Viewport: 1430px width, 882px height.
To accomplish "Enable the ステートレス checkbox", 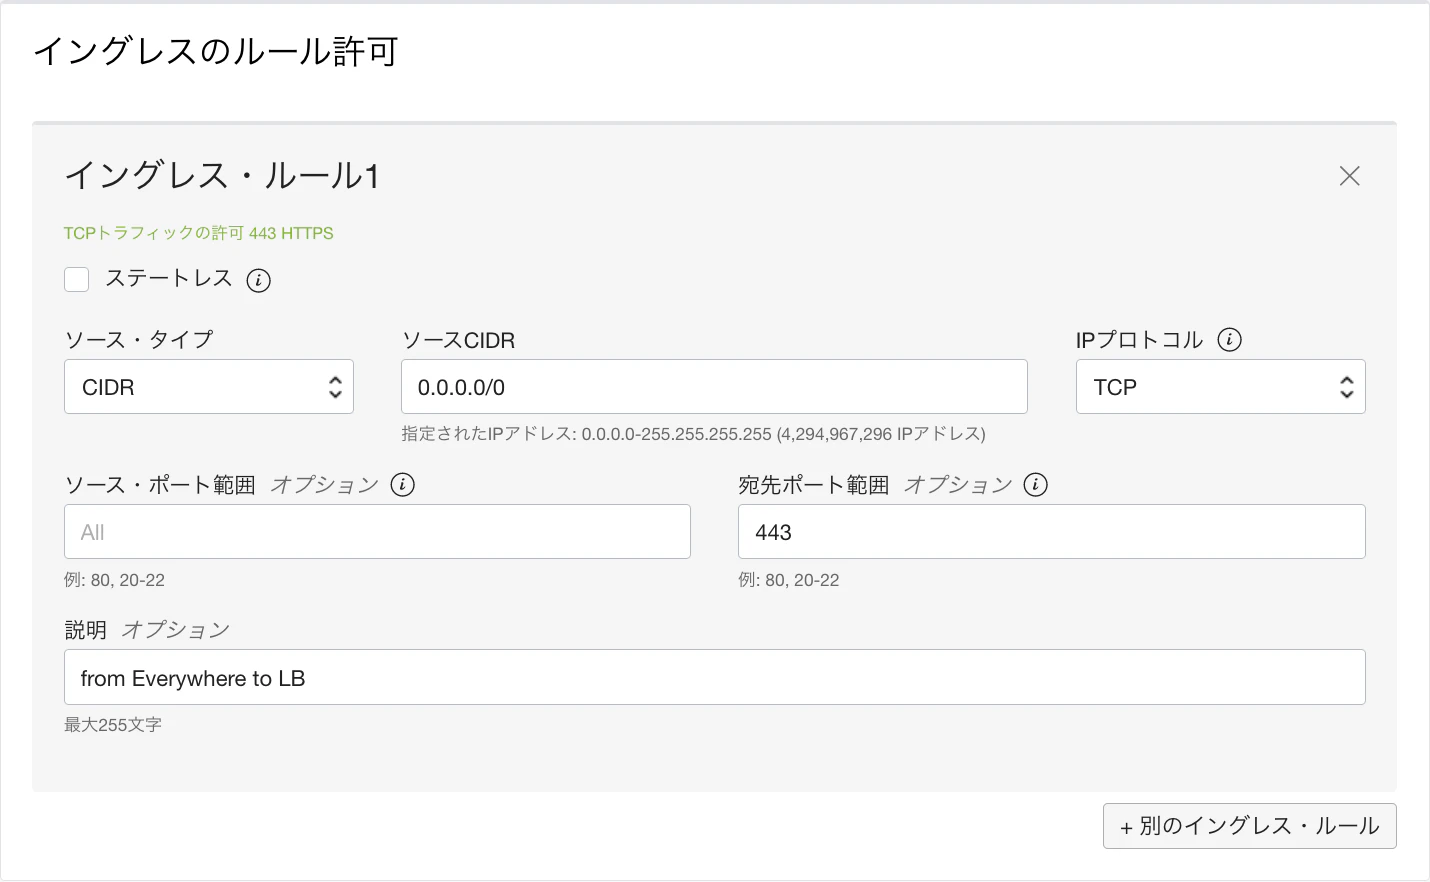I will pyautogui.click(x=77, y=279).
